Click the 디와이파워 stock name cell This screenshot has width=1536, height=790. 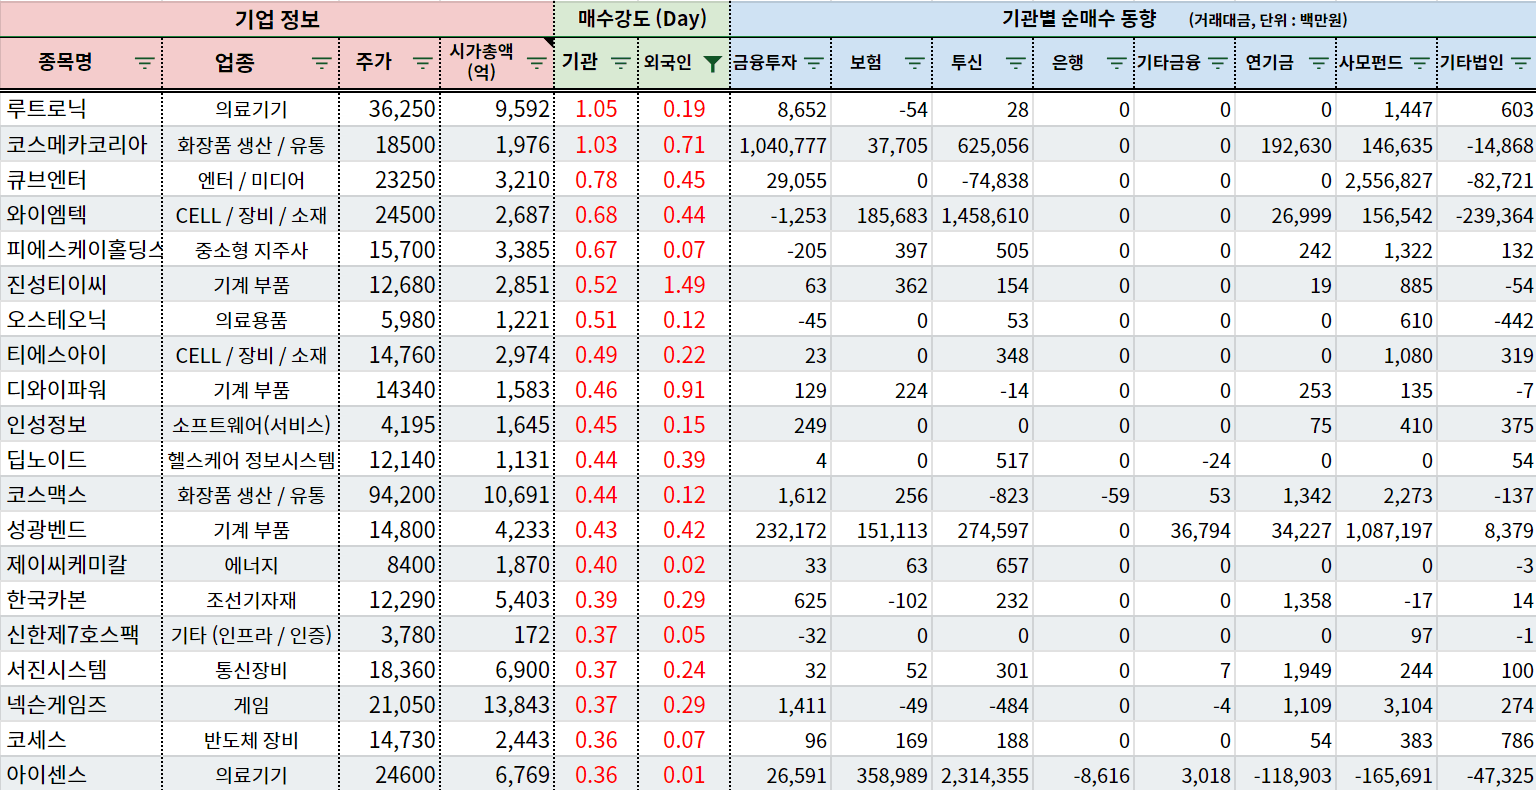(81, 389)
